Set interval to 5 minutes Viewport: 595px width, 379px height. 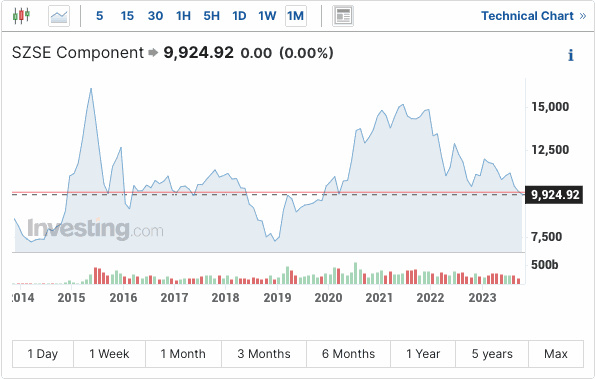tap(99, 16)
